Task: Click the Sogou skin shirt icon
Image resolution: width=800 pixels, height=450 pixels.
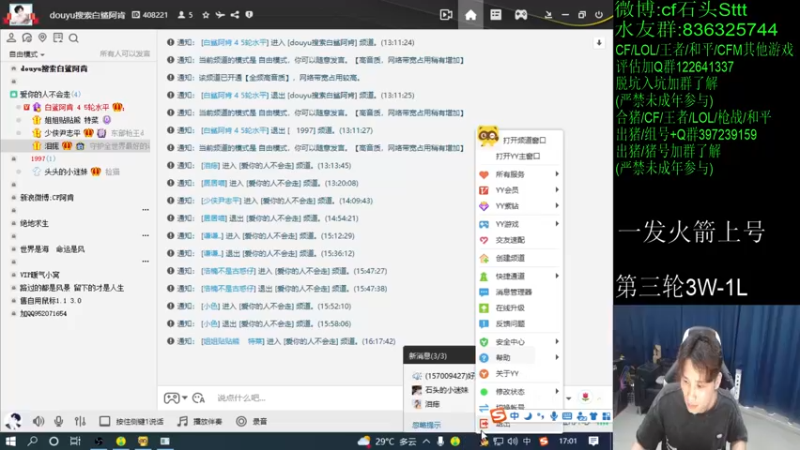Action: (593, 416)
